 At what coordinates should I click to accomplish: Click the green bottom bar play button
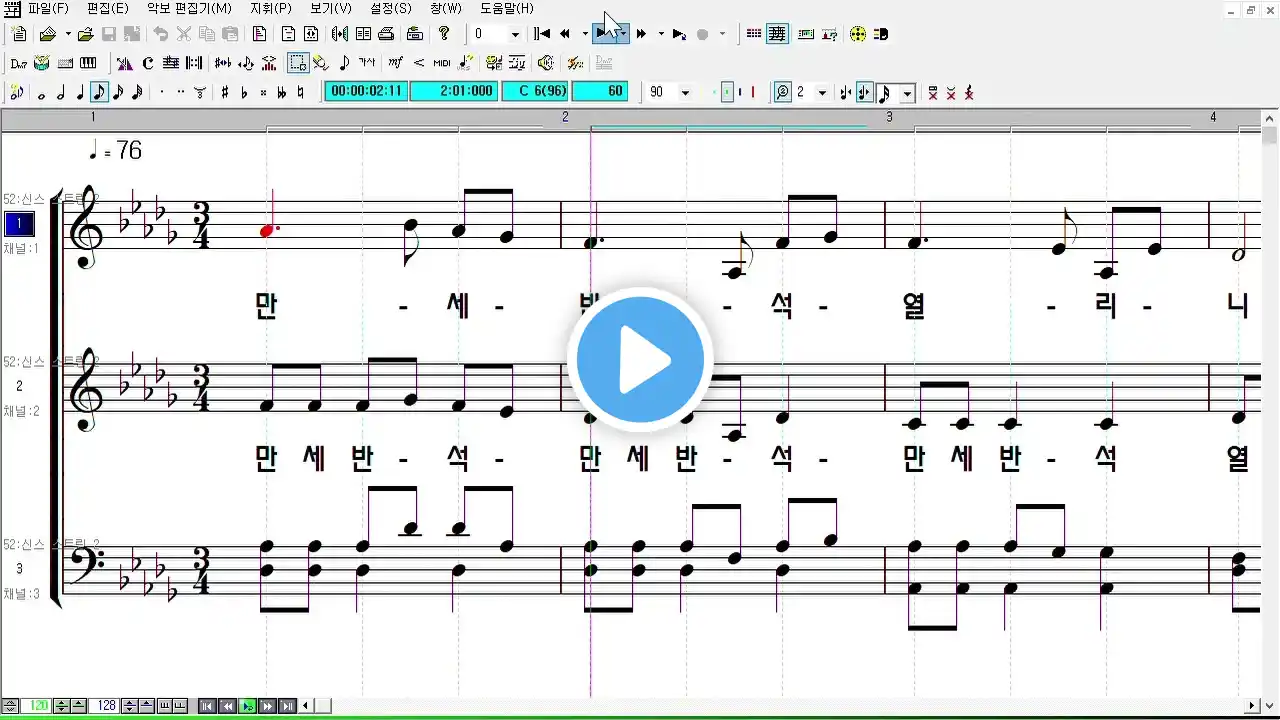[x=247, y=706]
